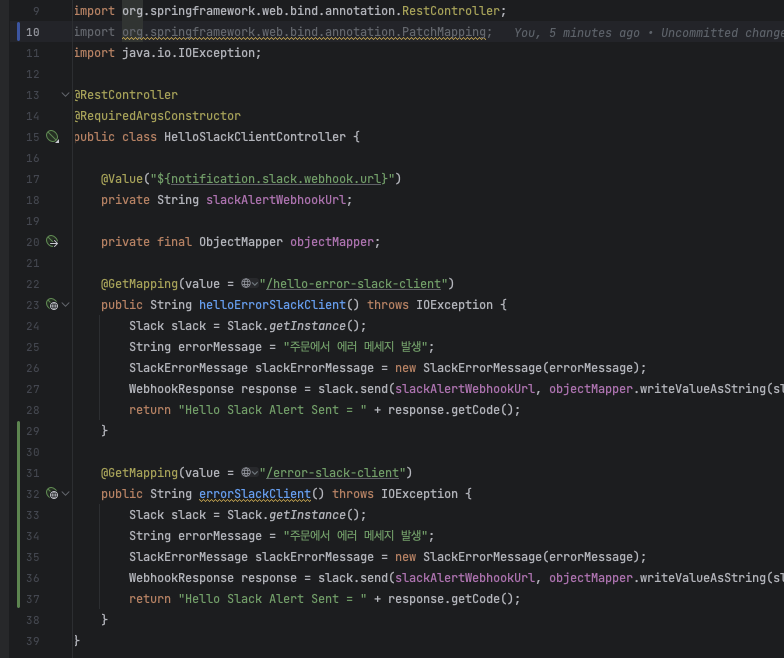The image size is (784, 658).
Task: Click the Korean error string on line 25
Action: coord(356,347)
